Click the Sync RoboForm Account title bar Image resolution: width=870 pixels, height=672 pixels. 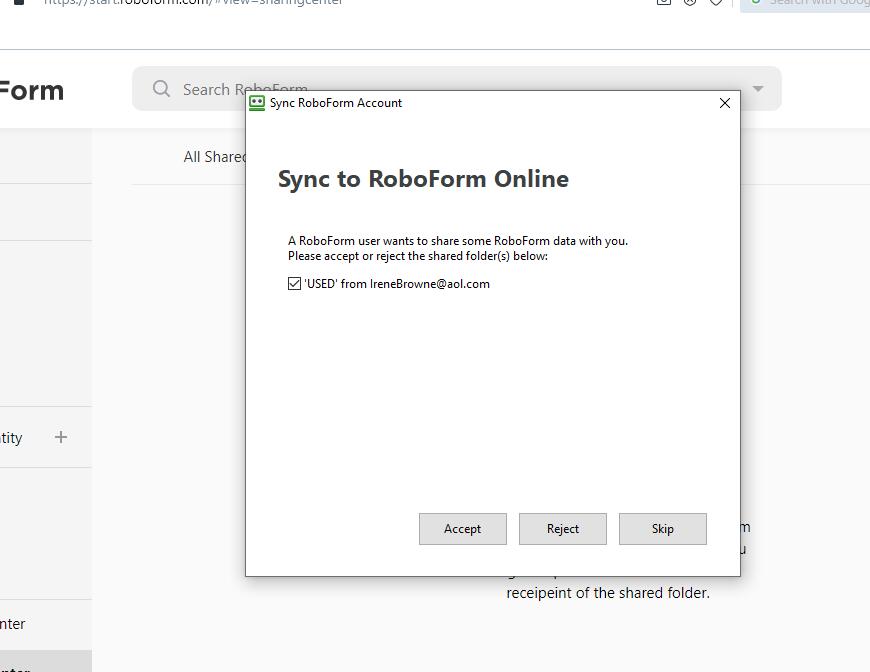pos(500,103)
